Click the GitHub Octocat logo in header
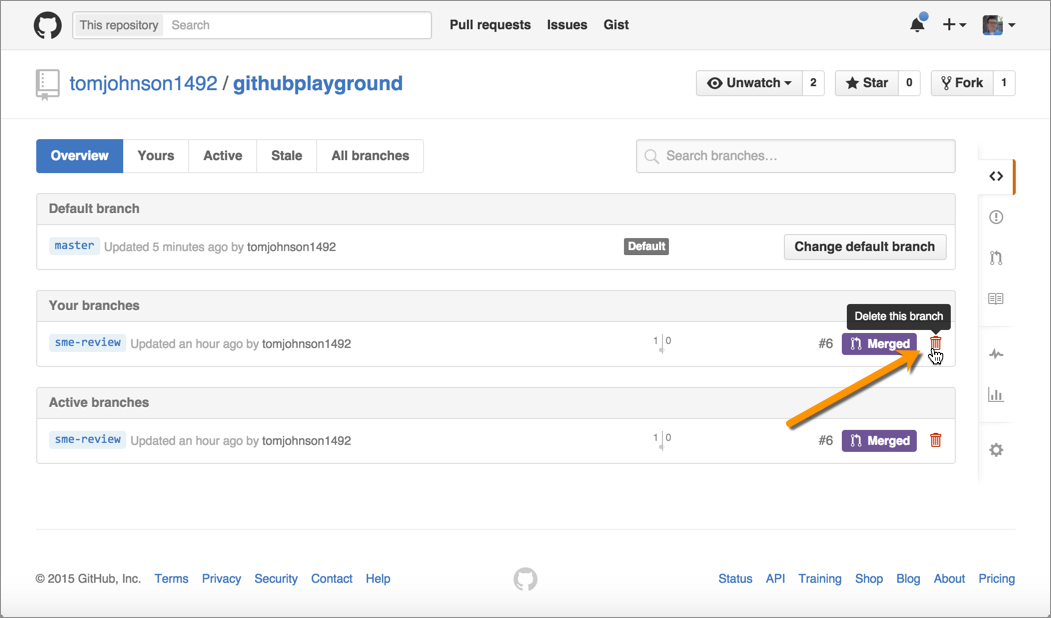1051x618 pixels. point(47,25)
